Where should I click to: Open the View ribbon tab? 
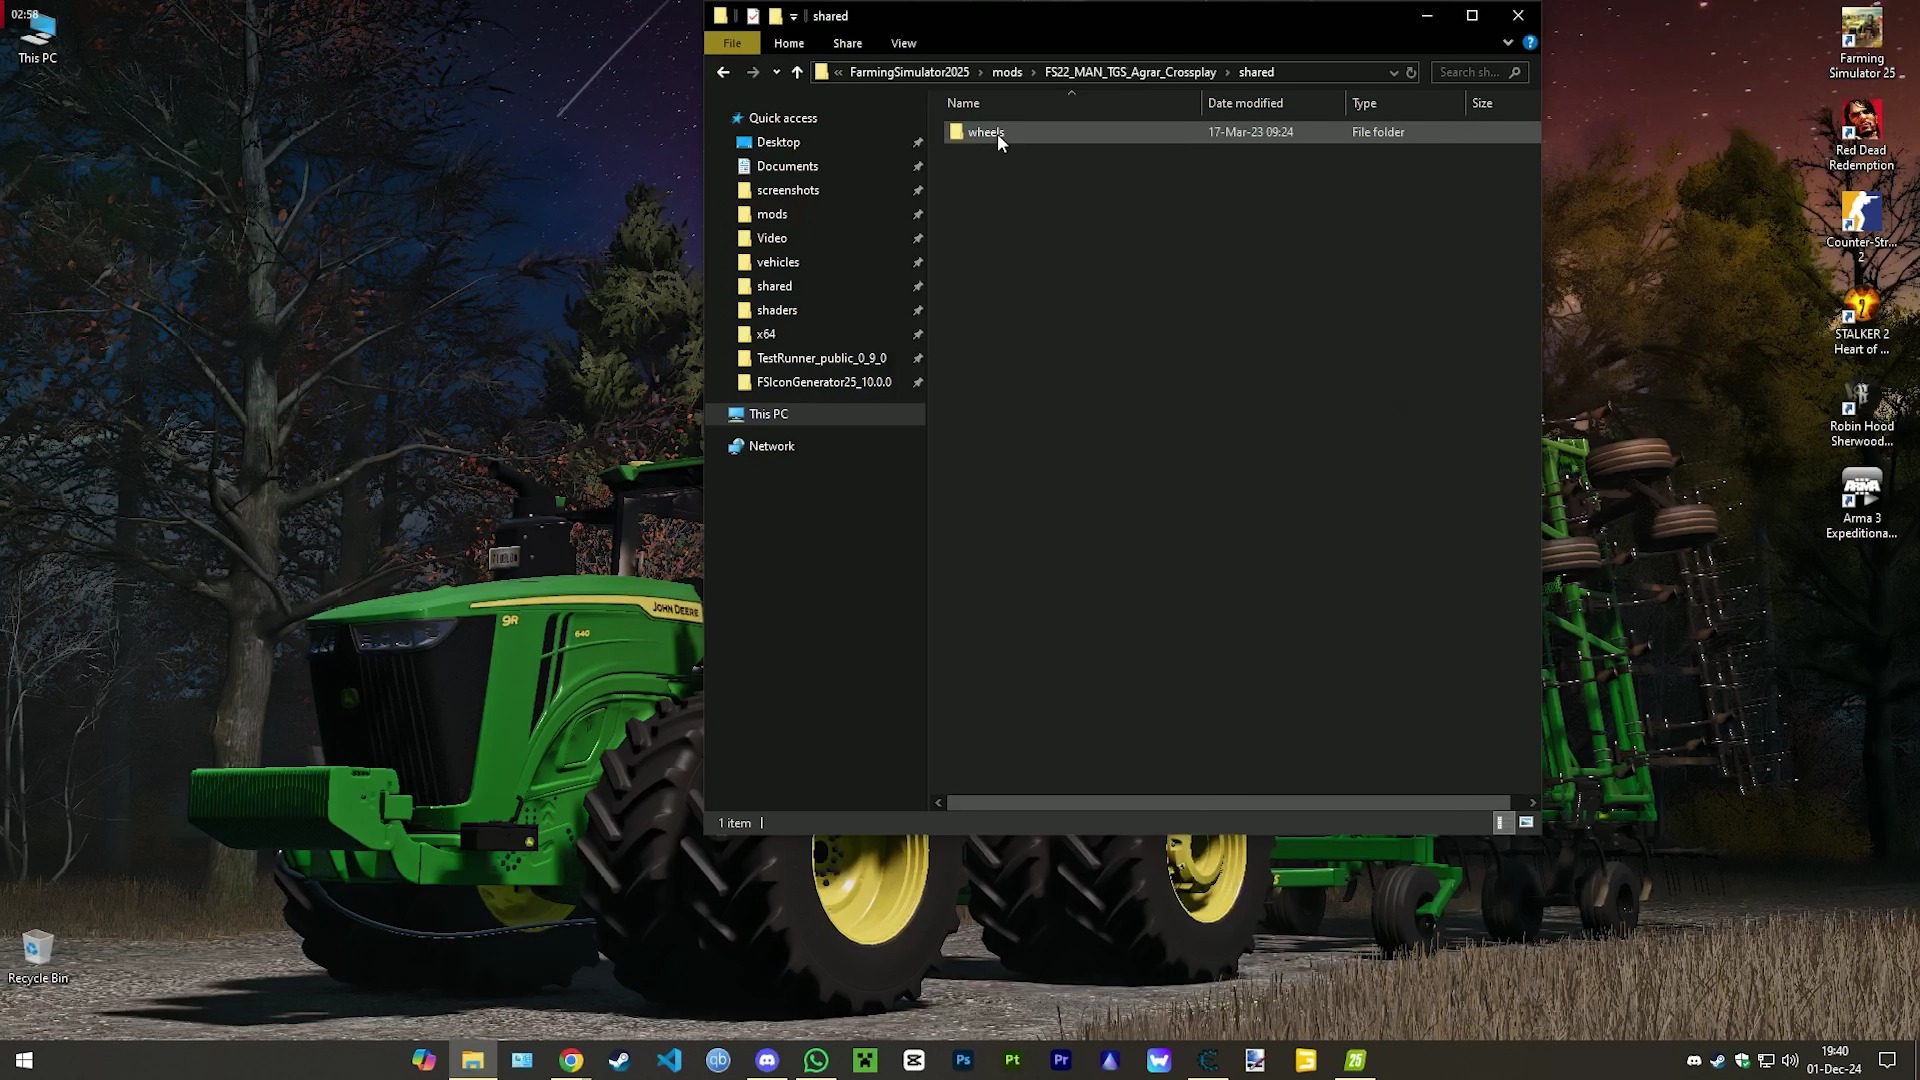[903, 43]
